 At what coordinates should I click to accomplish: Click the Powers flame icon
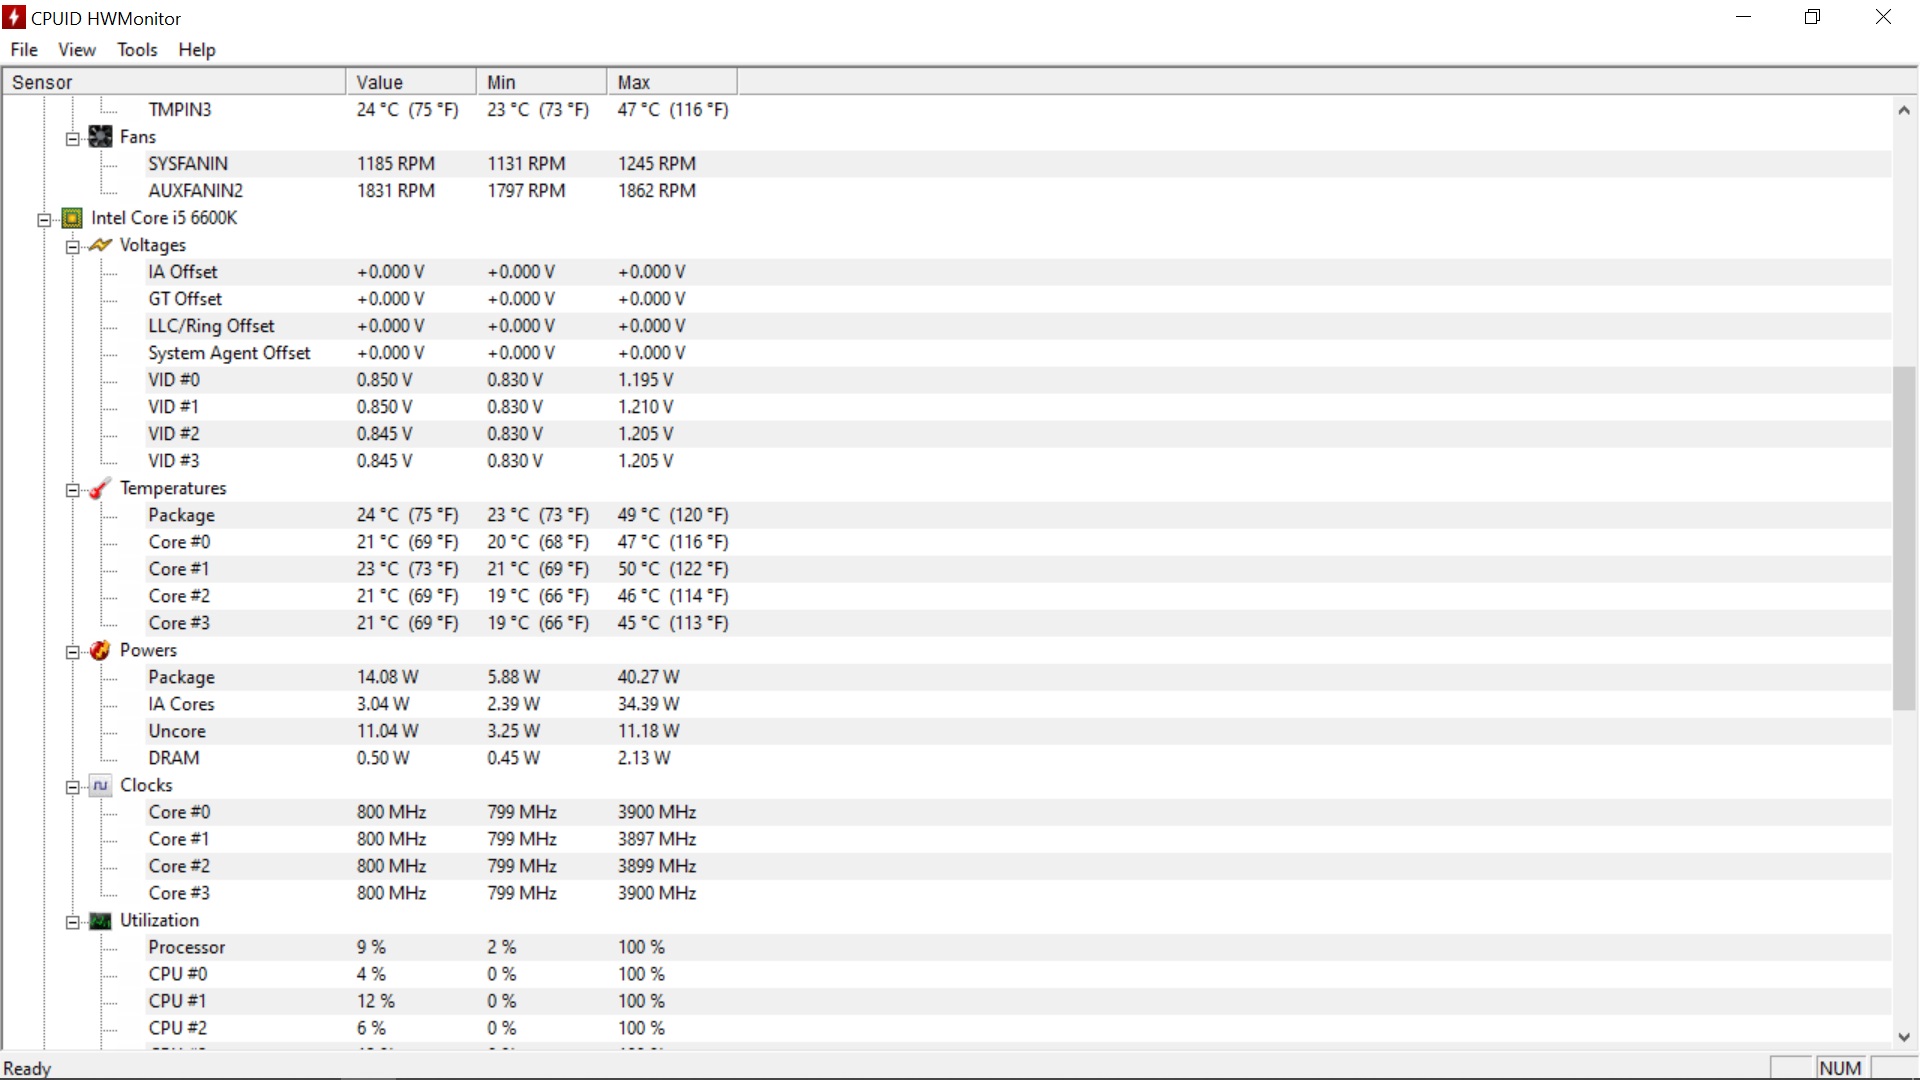(x=100, y=650)
